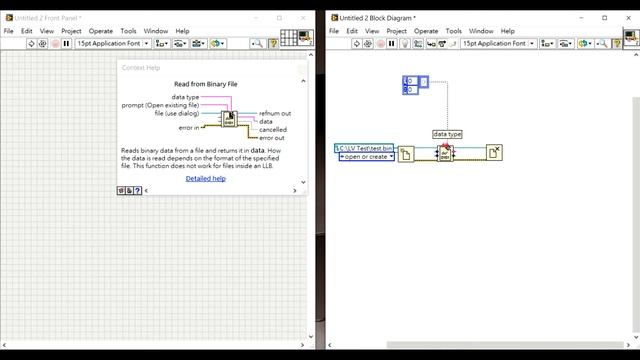Screen dimensions: 640x360
Task: Open View menu in Block Diagram
Action: pos(372,31)
